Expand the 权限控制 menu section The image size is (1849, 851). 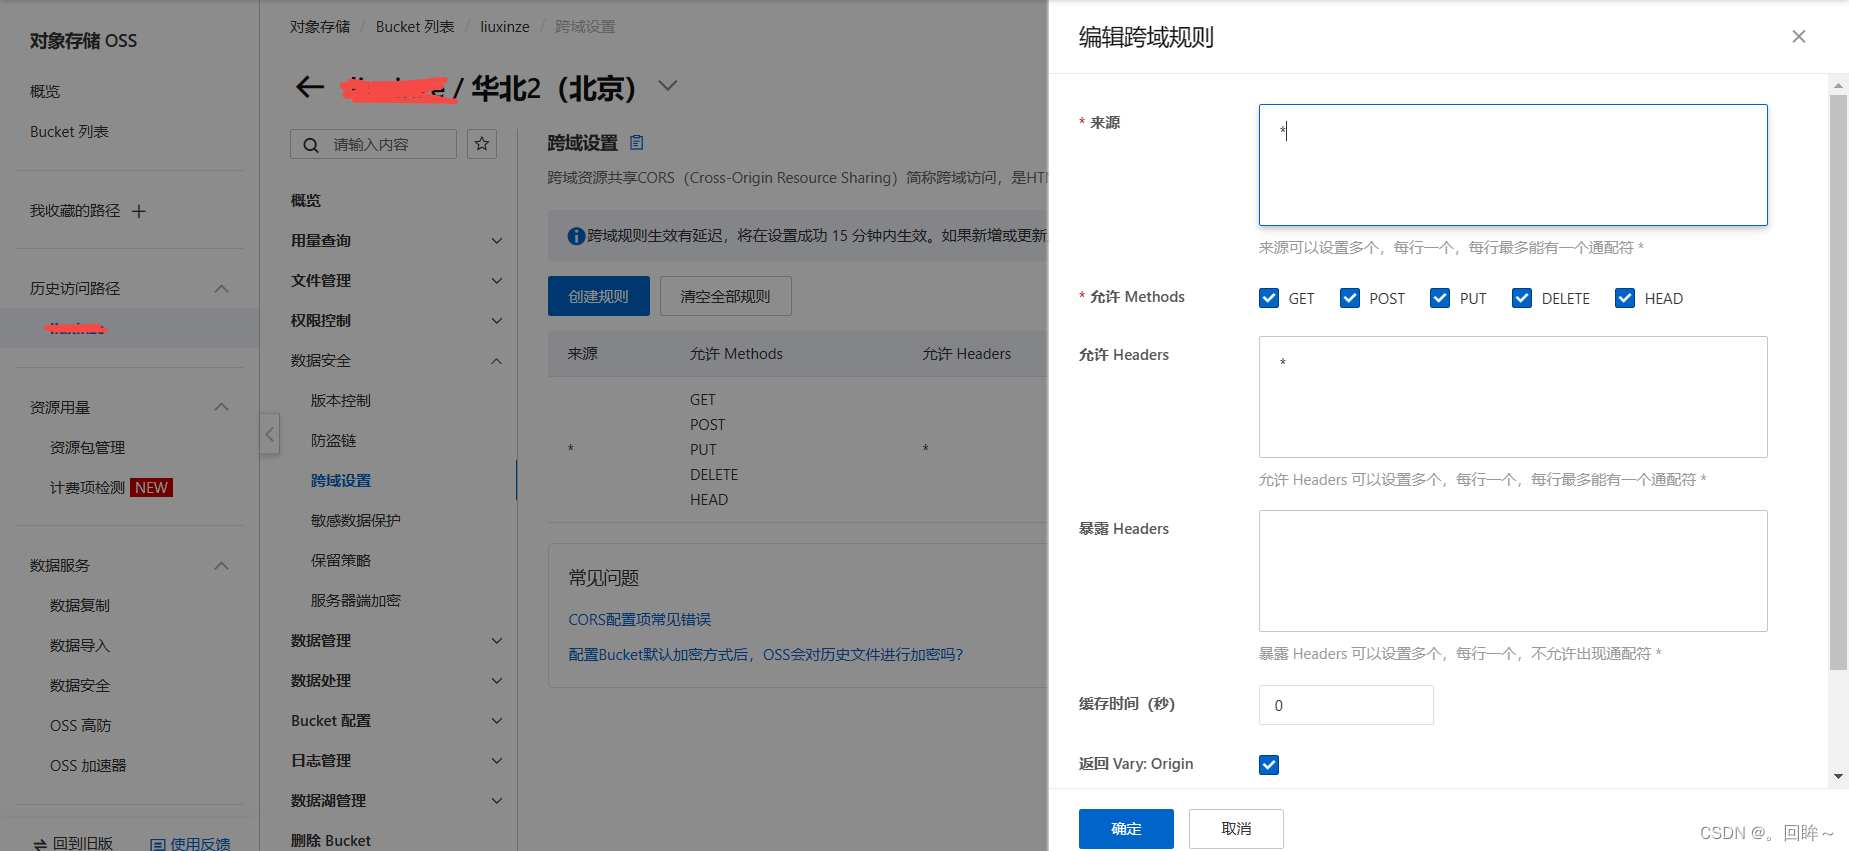[496, 321]
